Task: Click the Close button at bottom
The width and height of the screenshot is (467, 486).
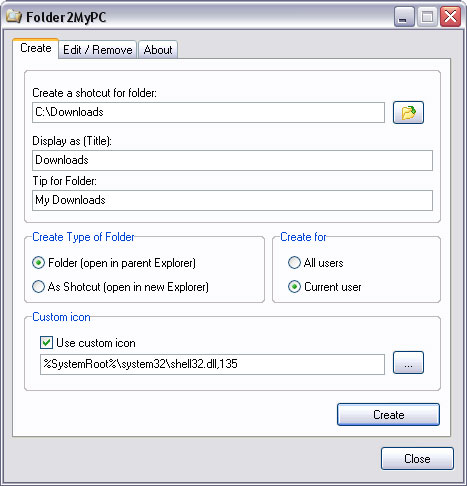Action: (417, 459)
